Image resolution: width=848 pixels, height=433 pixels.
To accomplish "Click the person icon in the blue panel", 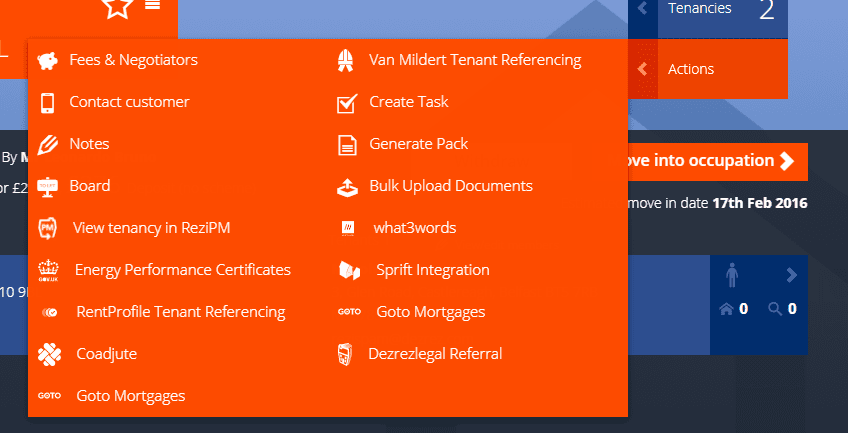I will [x=732, y=276].
